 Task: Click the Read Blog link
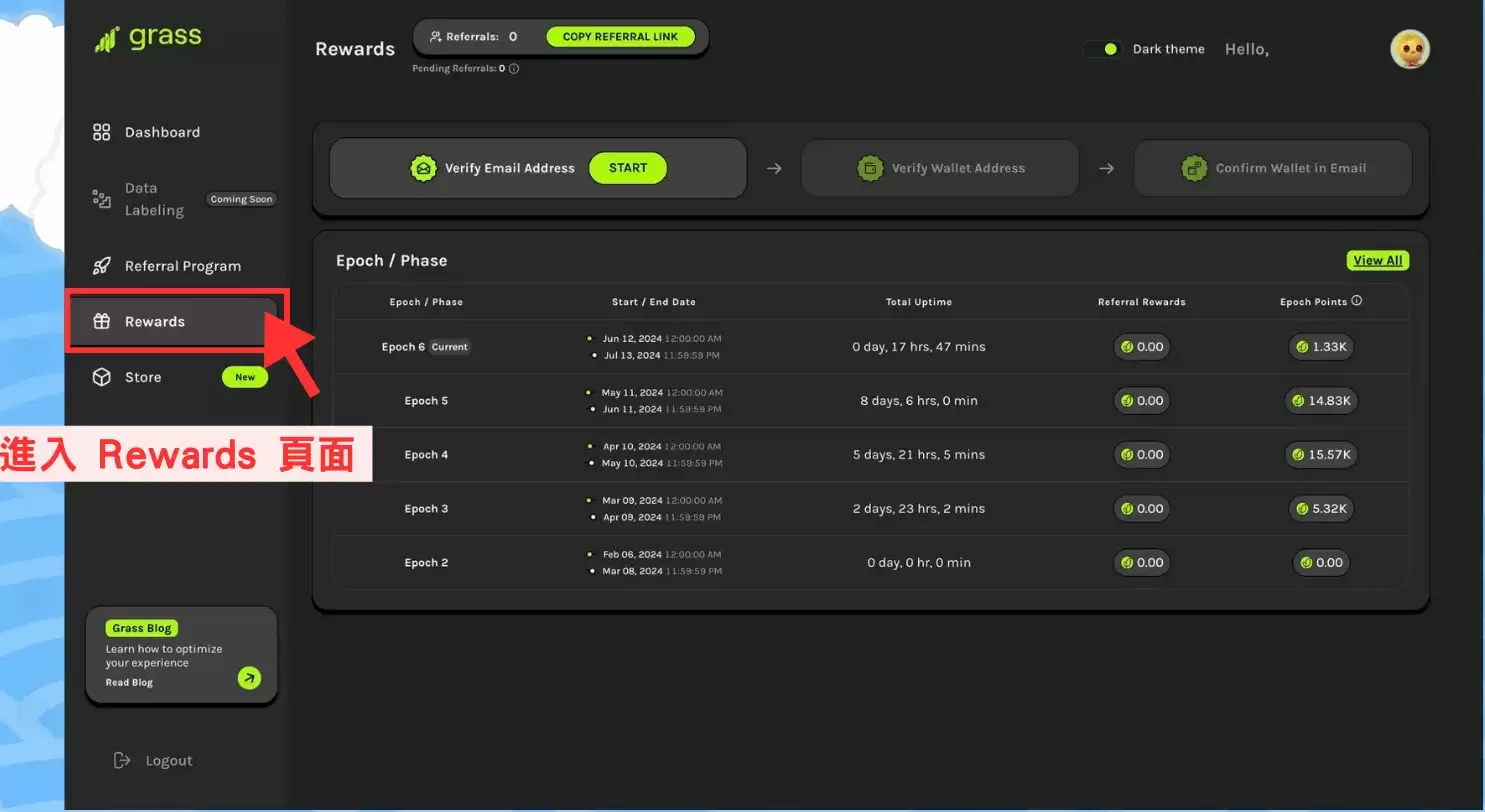point(129,683)
